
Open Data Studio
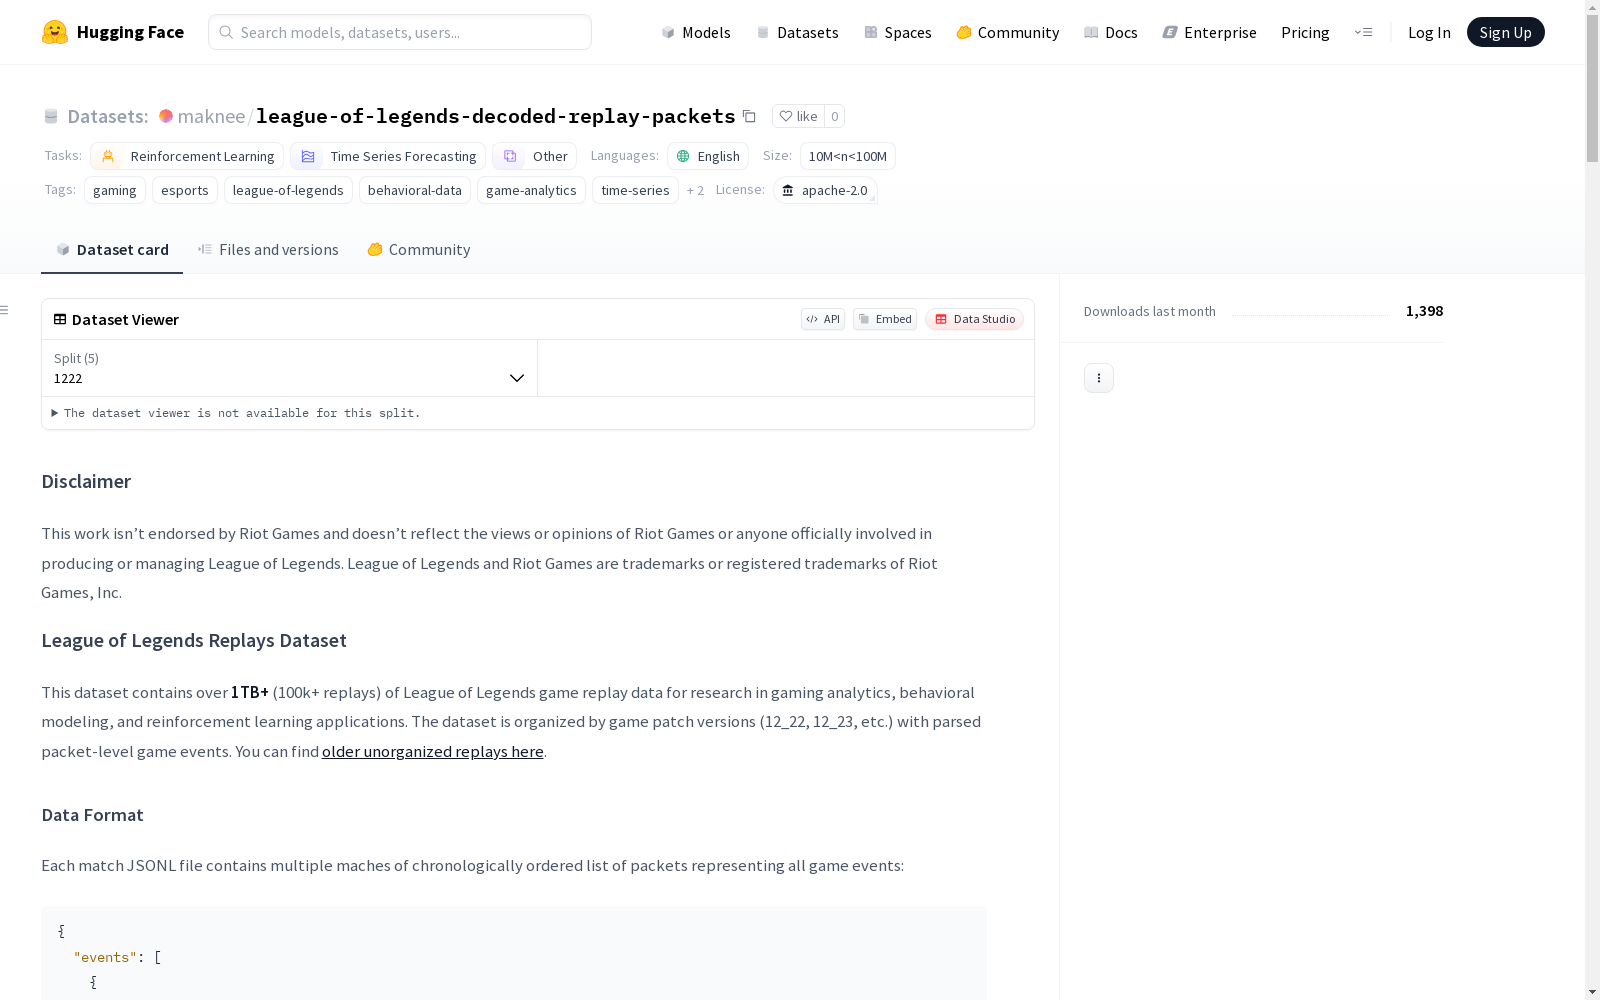(975, 319)
